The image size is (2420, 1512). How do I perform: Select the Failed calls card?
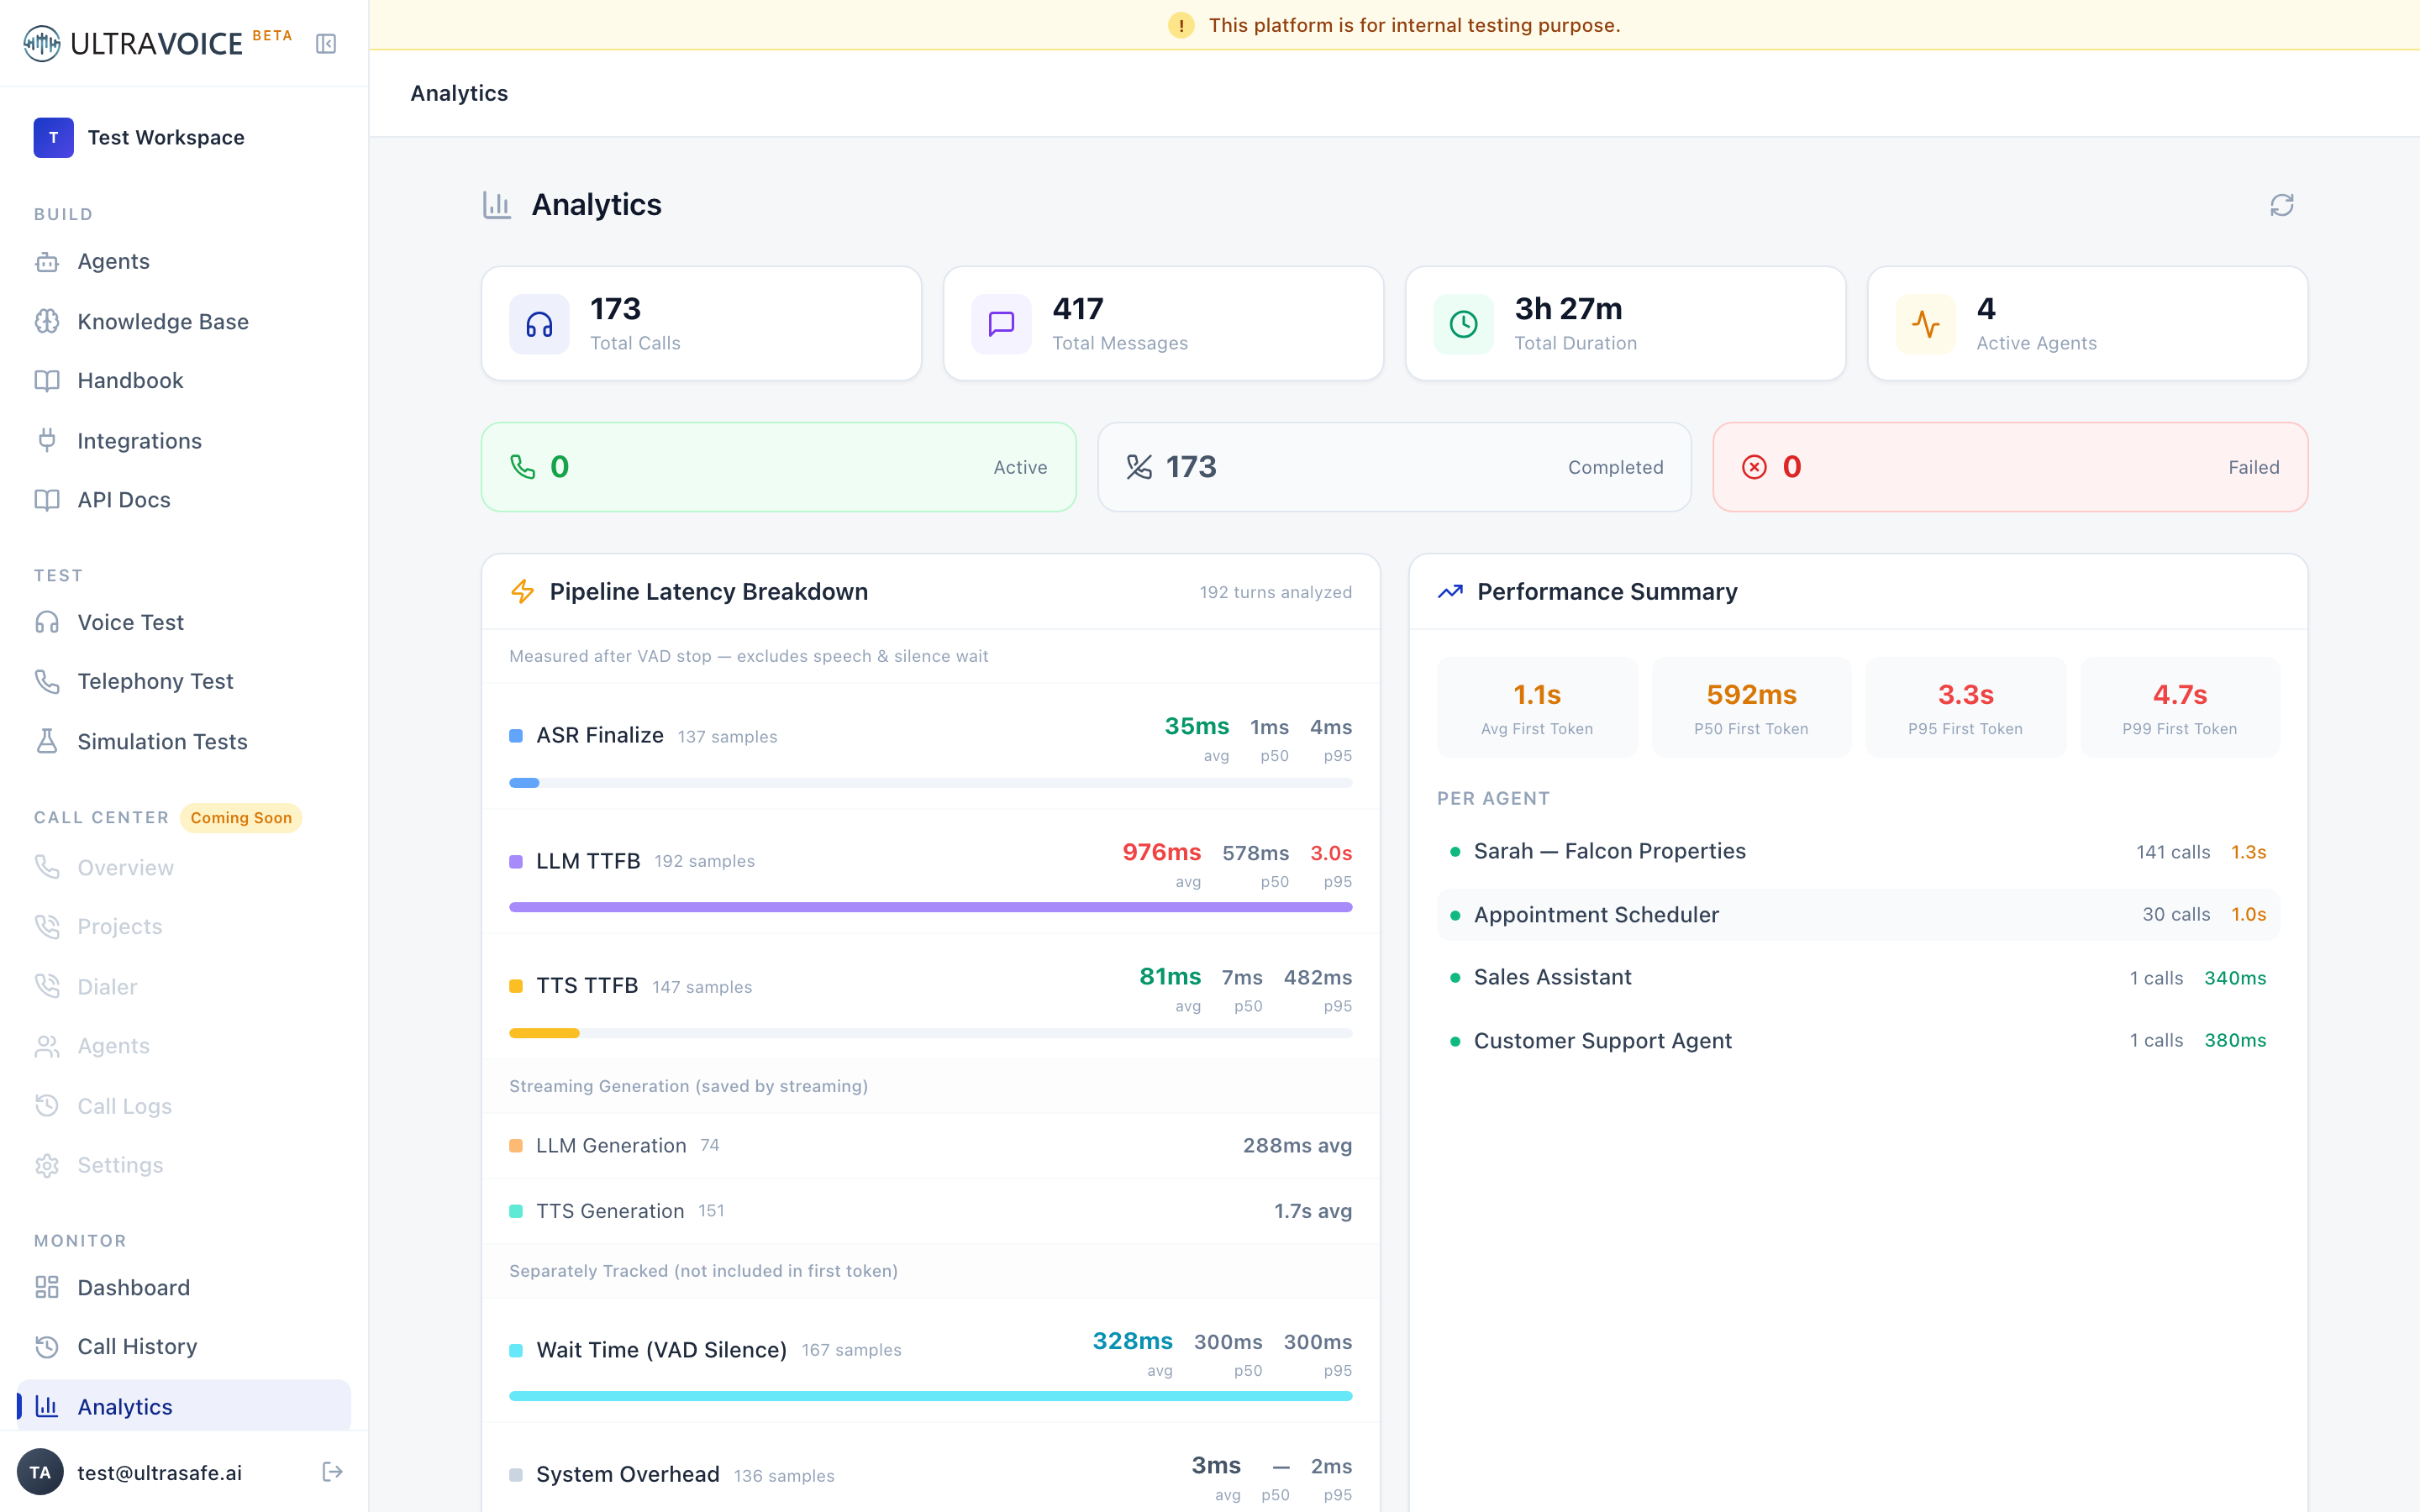click(2010, 467)
